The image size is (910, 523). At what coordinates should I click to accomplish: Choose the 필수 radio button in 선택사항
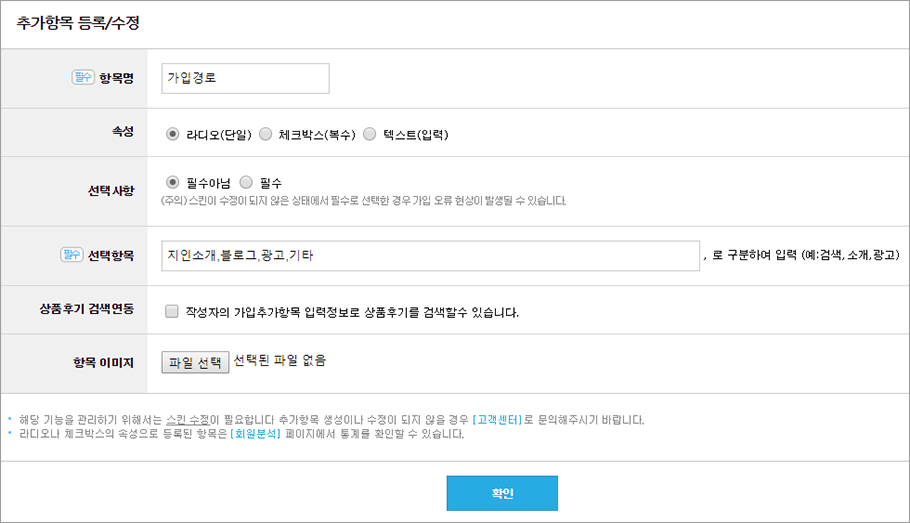[x=246, y=182]
